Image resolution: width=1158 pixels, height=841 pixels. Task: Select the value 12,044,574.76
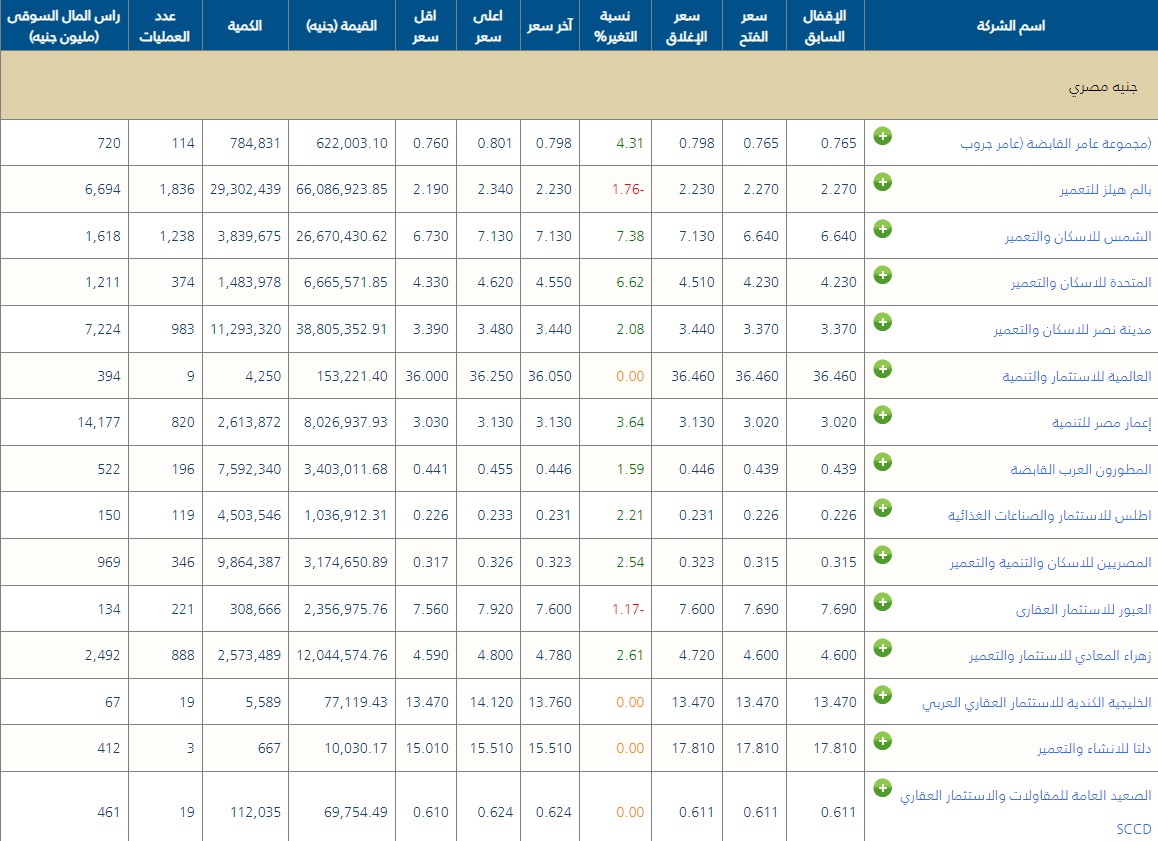coord(342,655)
